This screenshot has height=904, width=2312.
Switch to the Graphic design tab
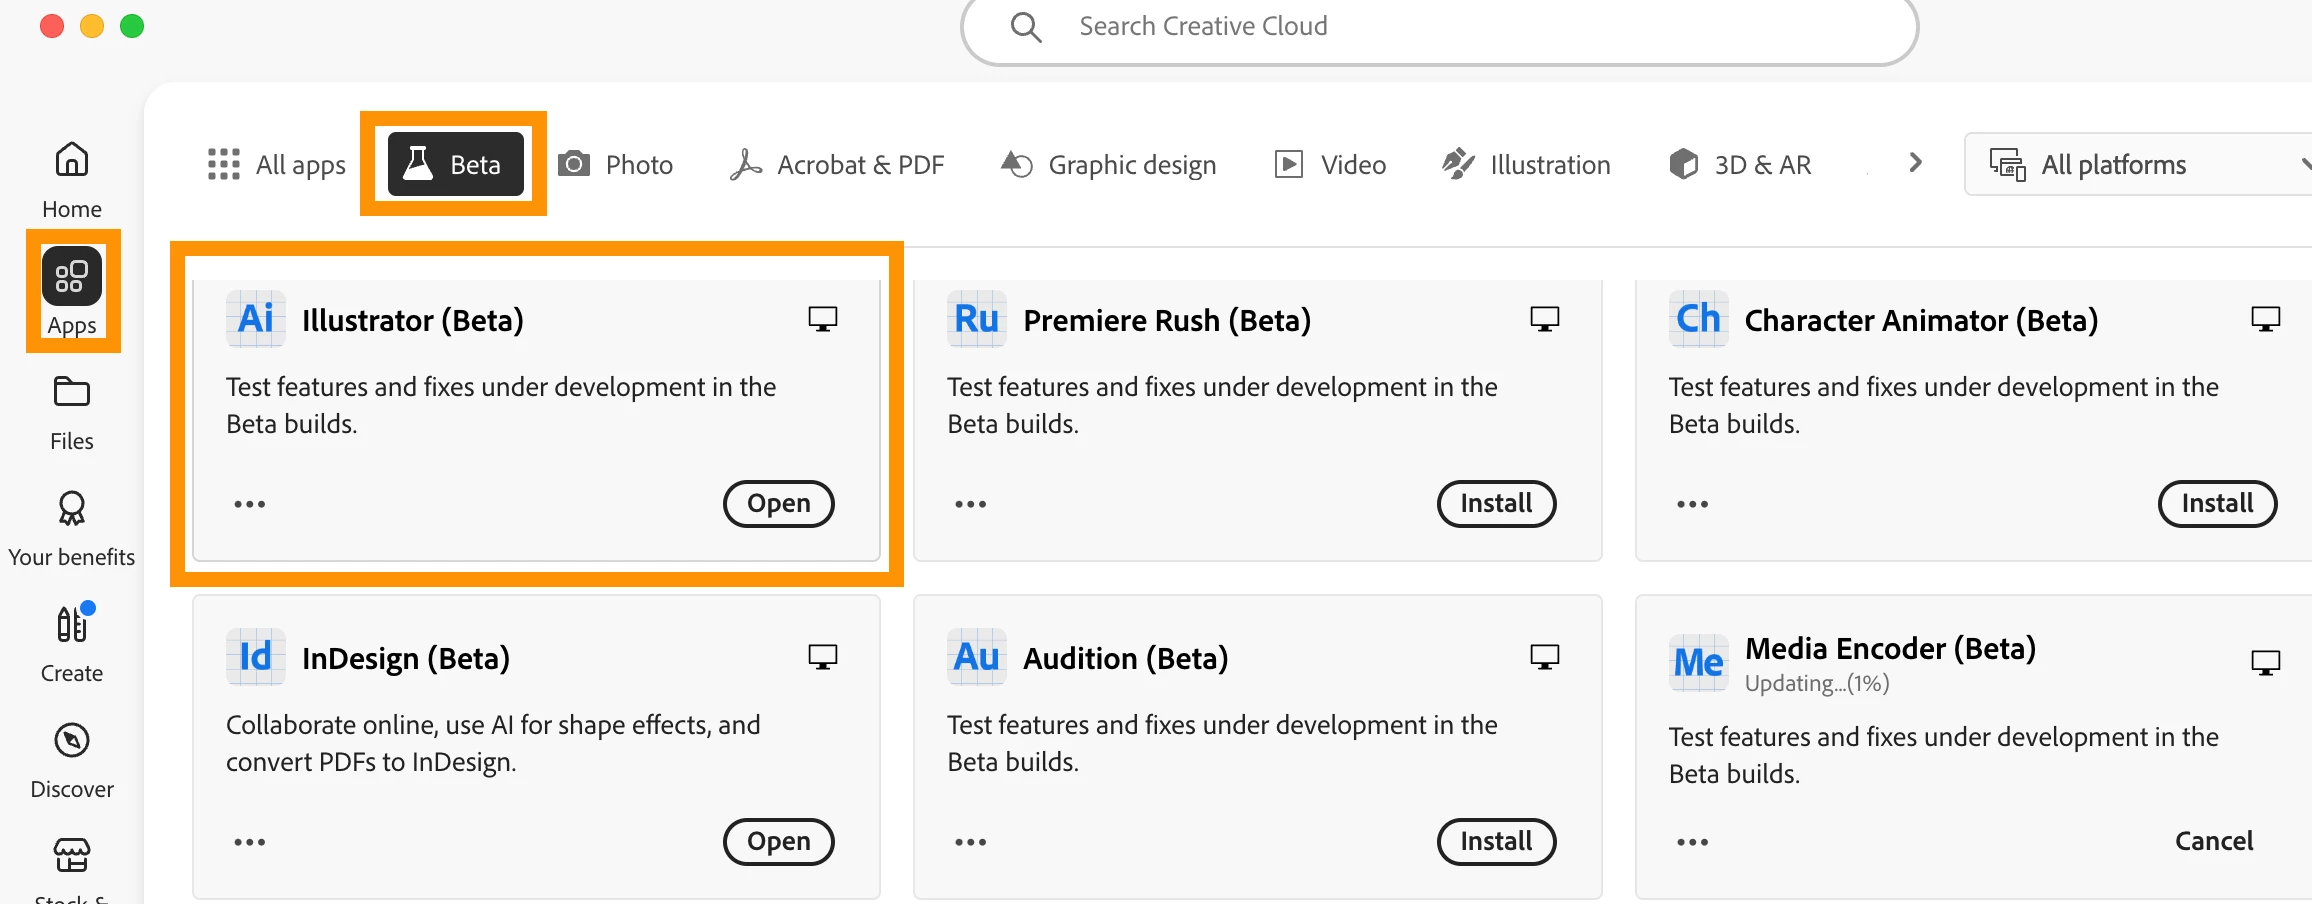[1108, 164]
